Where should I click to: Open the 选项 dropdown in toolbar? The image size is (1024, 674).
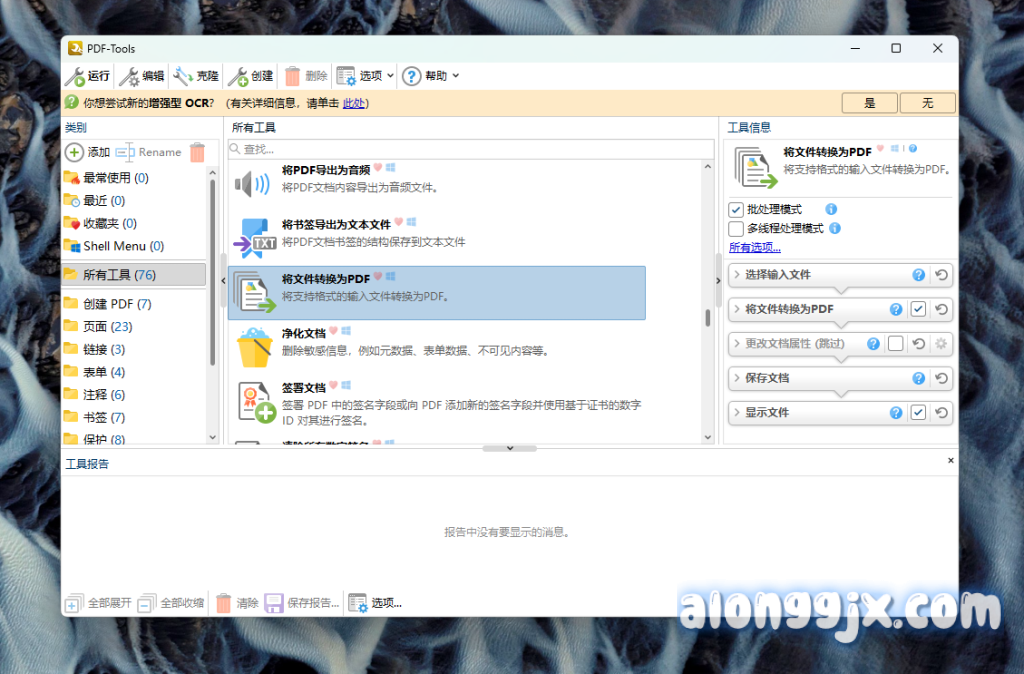365,76
